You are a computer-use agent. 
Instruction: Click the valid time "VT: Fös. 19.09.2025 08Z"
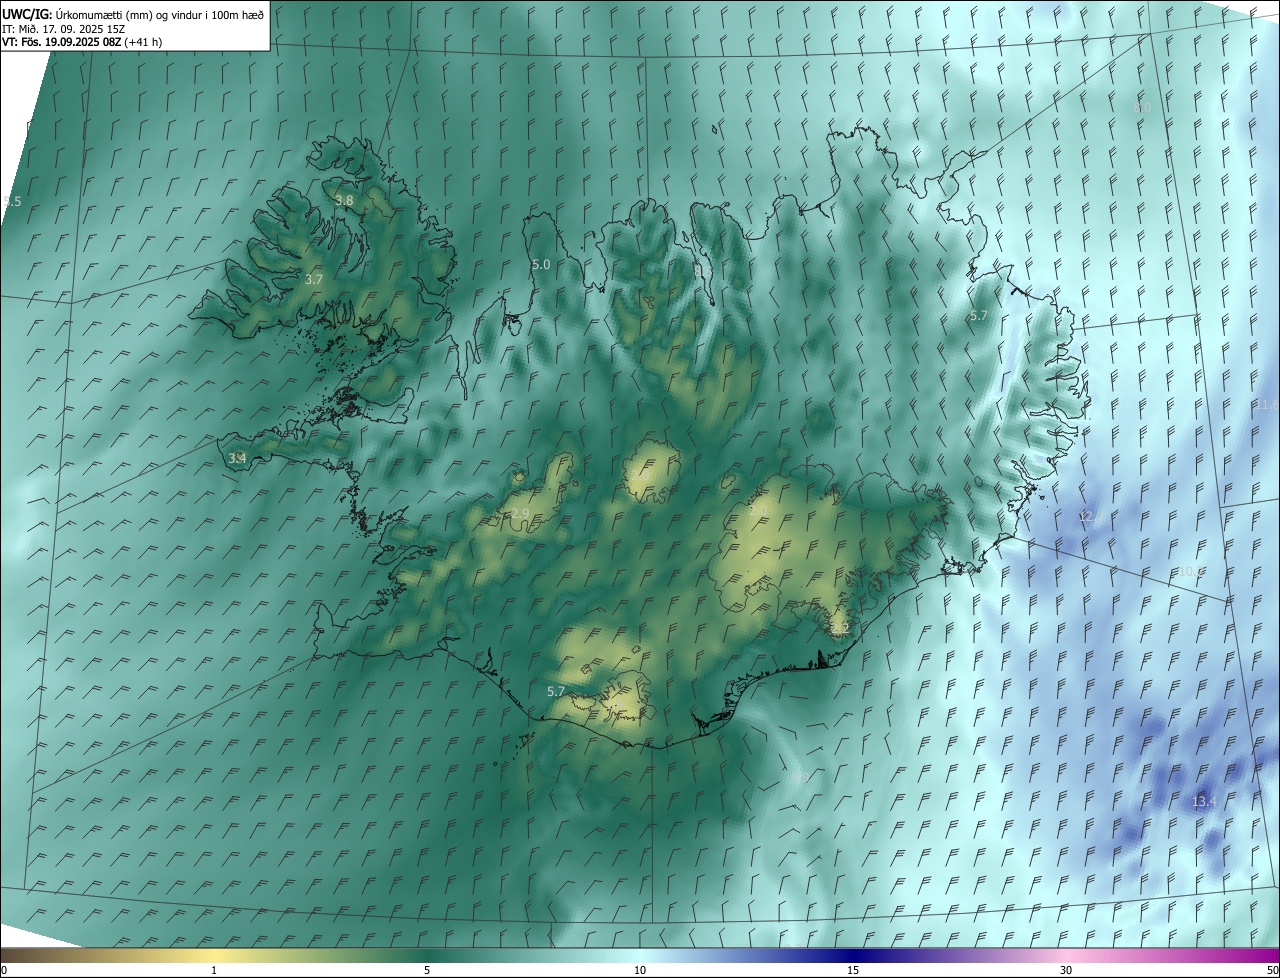point(62,42)
